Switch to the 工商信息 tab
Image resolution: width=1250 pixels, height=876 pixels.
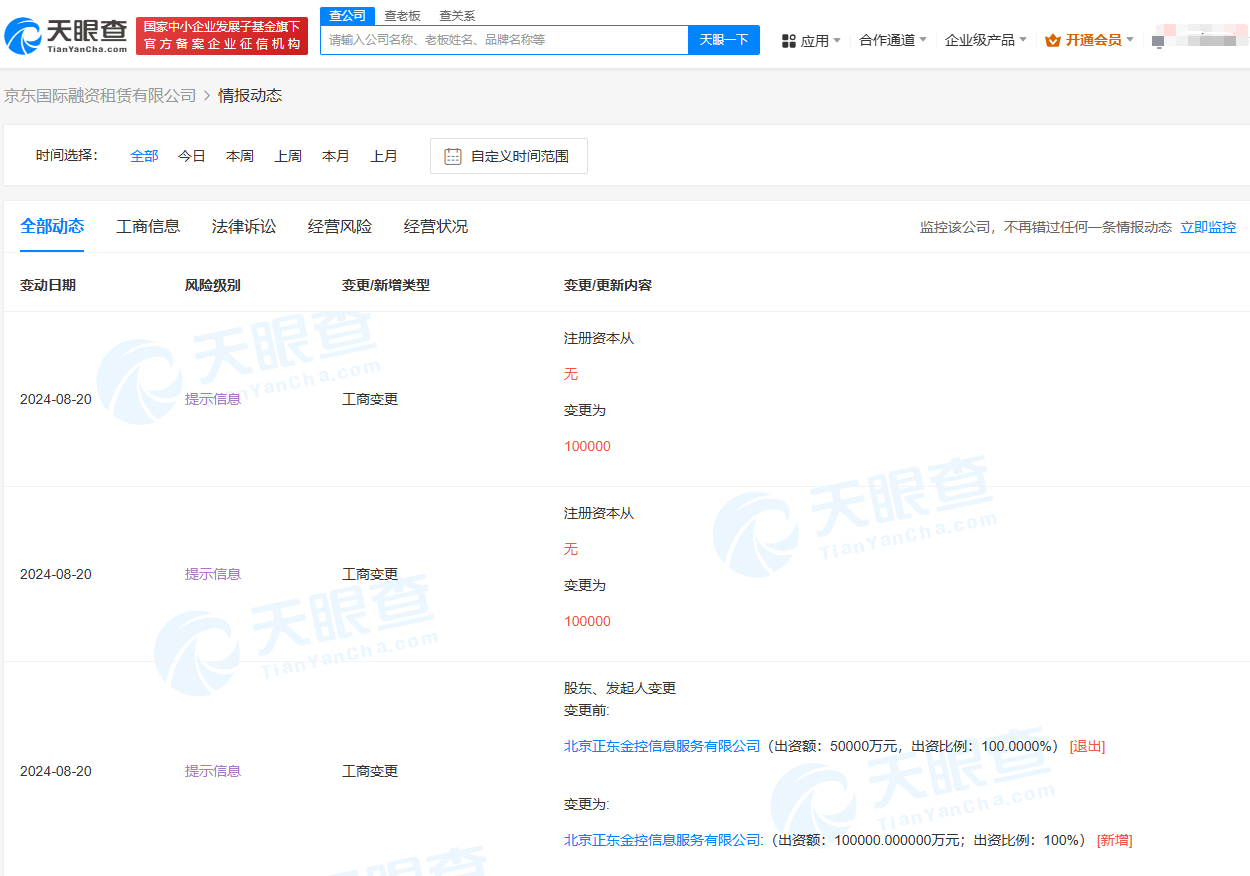pos(148,226)
